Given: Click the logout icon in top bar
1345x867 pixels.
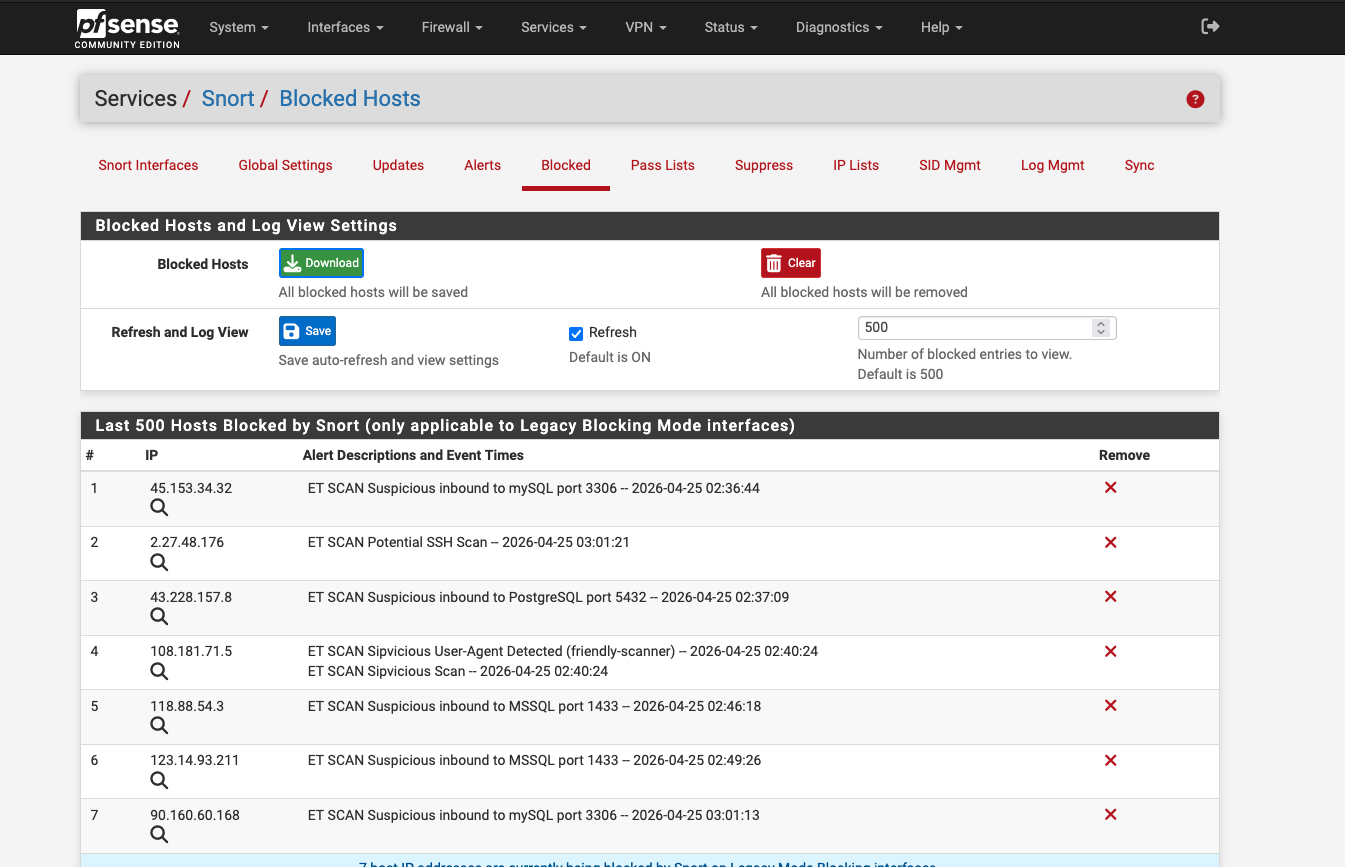Looking at the screenshot, I should [x=1210, y=27].
